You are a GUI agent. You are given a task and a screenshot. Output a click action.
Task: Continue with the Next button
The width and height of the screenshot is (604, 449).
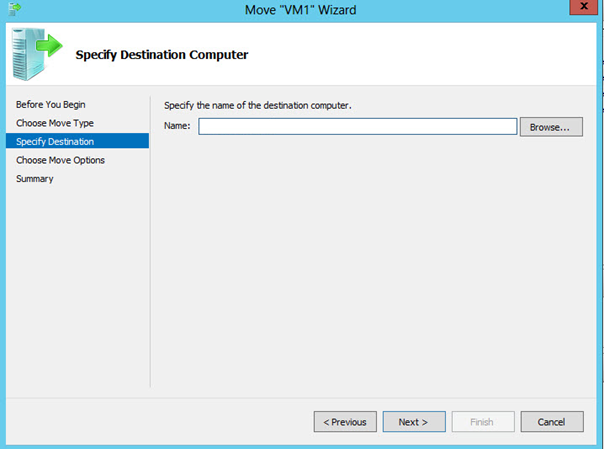coord(414,422)
